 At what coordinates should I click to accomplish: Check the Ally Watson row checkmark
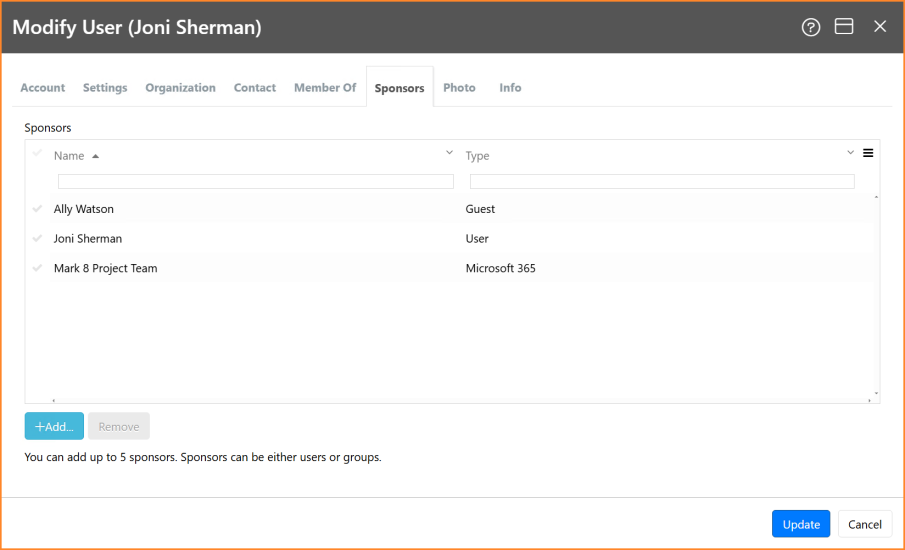pos(38,208)
